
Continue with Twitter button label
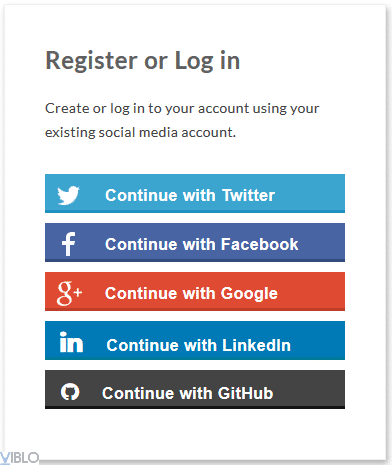pos(190,195)
